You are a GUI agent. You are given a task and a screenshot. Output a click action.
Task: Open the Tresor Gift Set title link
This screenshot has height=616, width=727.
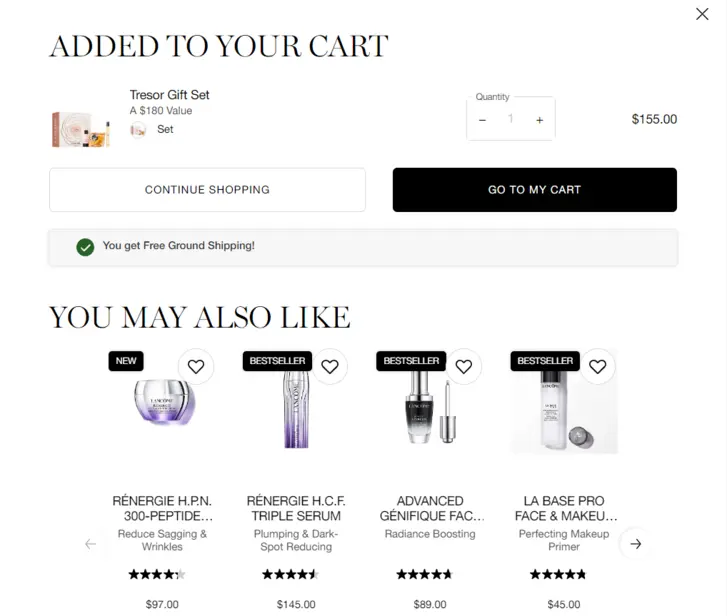170,95
